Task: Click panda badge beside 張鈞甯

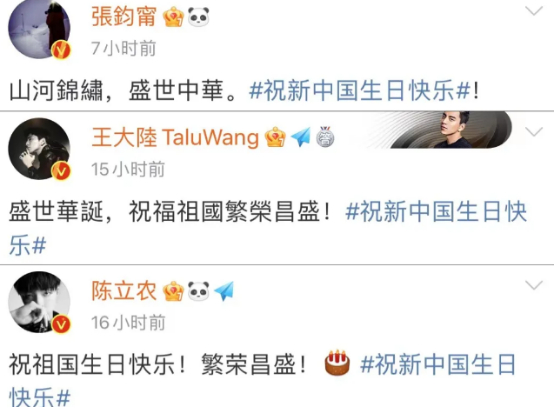Action: [198, 17]
